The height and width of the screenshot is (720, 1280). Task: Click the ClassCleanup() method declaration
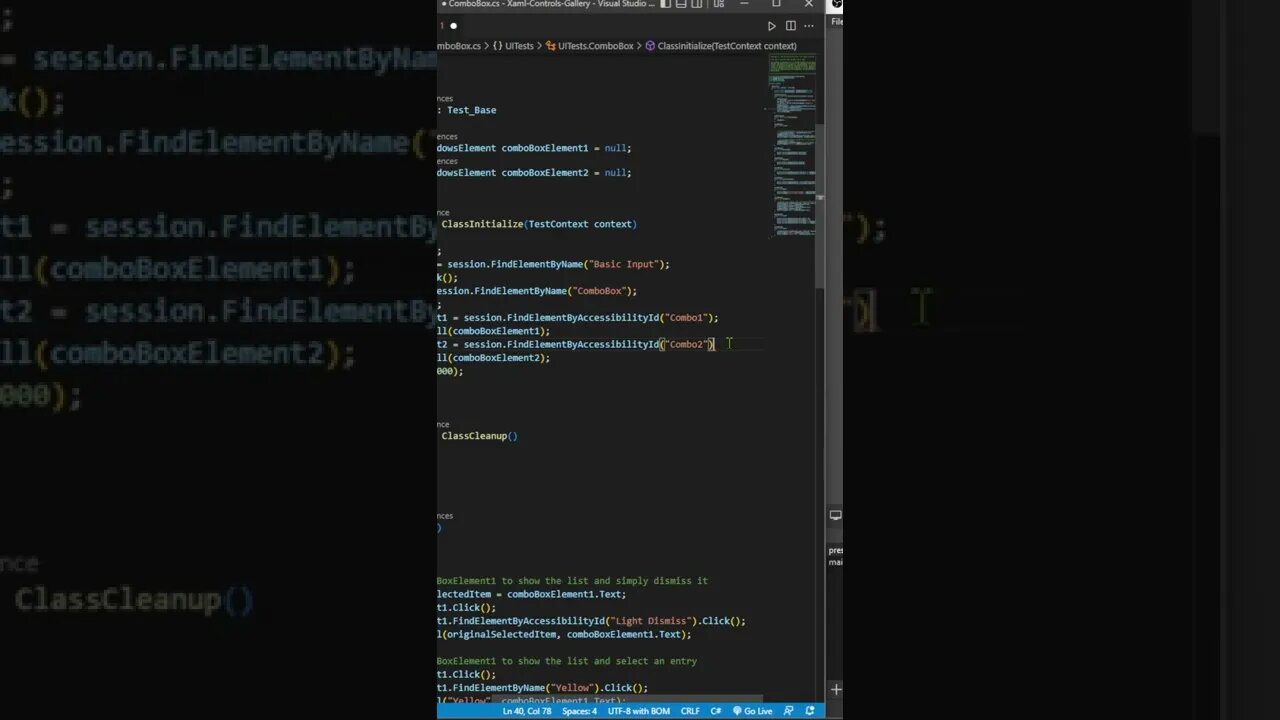(x=479, y=436)
